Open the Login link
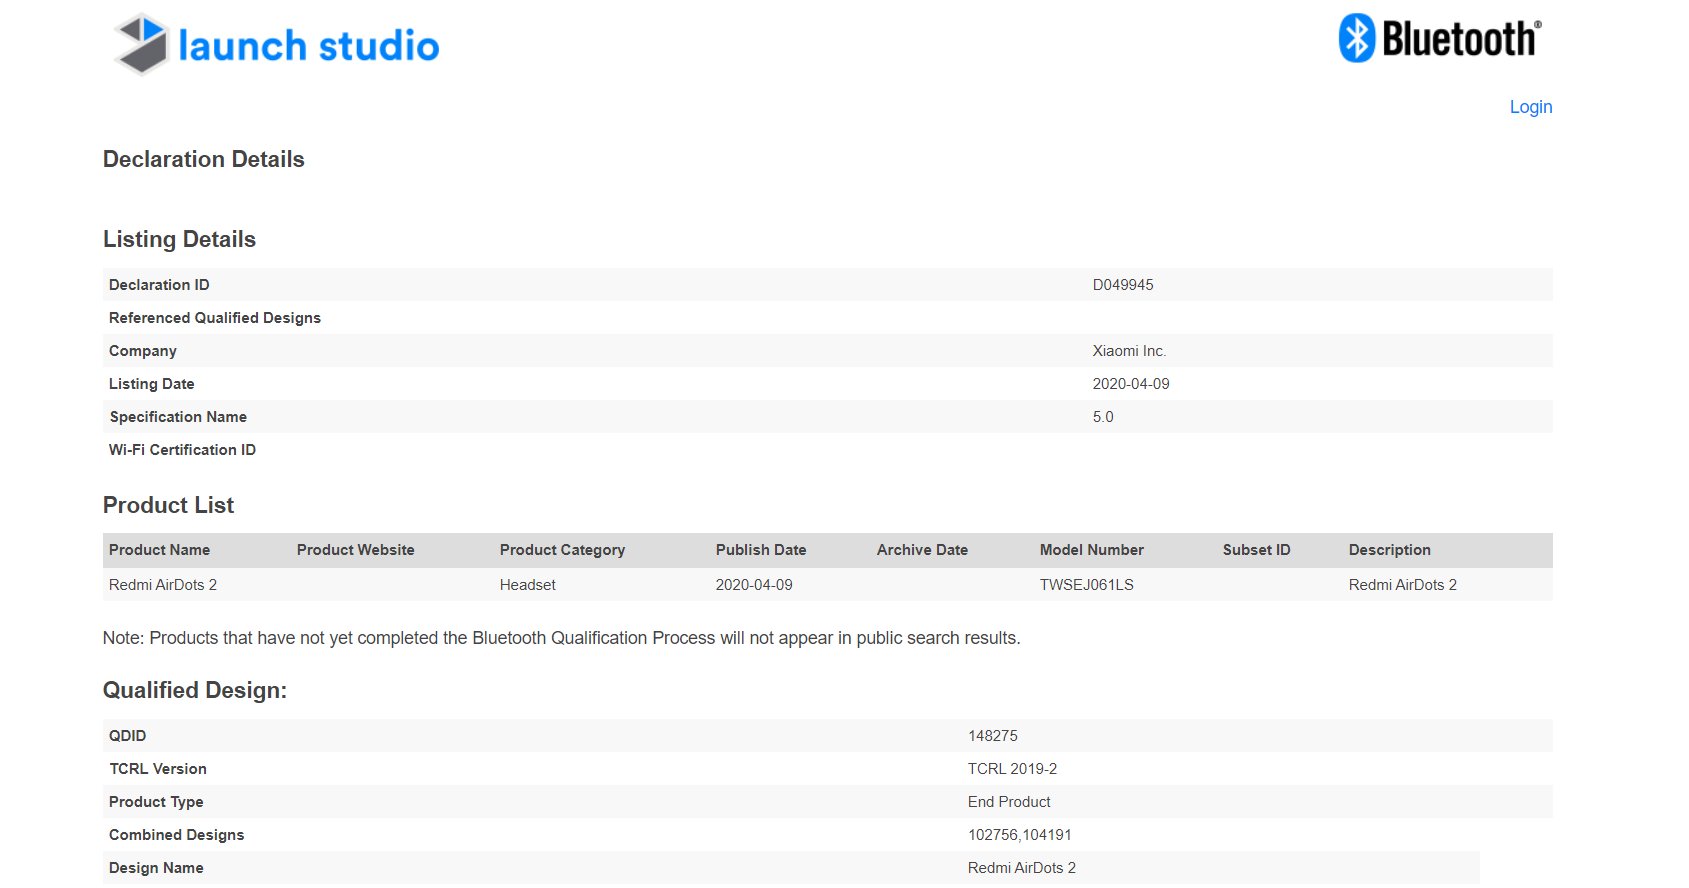The image size is (1689, 888). tap(1530, 107)
